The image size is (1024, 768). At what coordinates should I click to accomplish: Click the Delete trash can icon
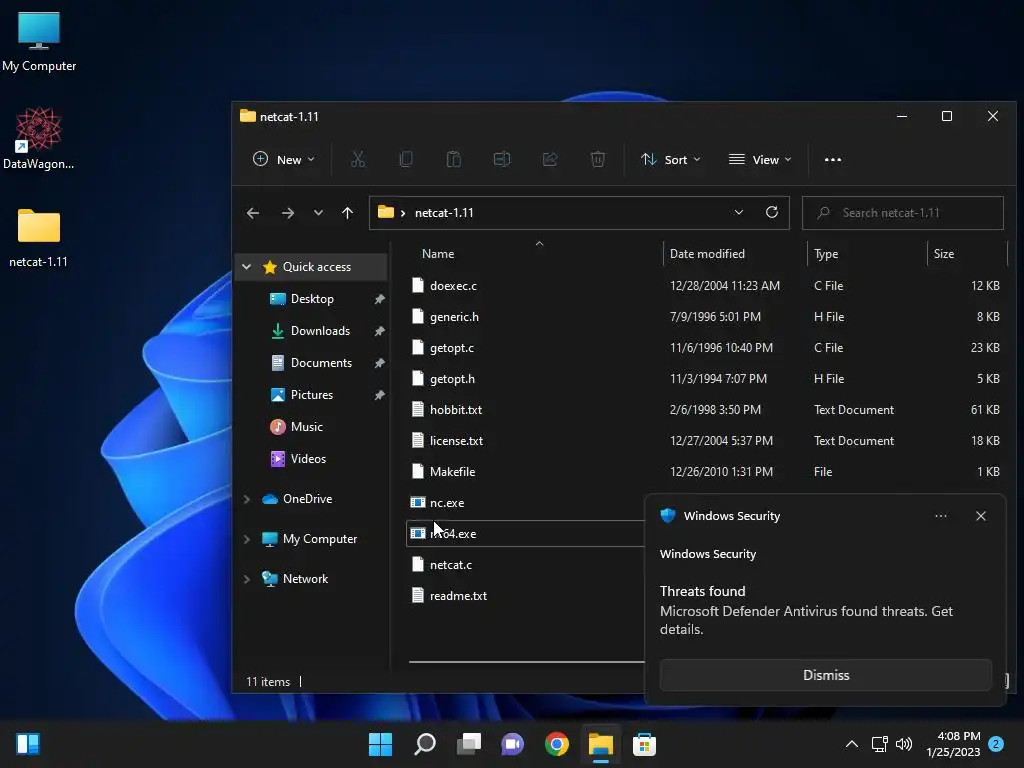tap(598, 159)
